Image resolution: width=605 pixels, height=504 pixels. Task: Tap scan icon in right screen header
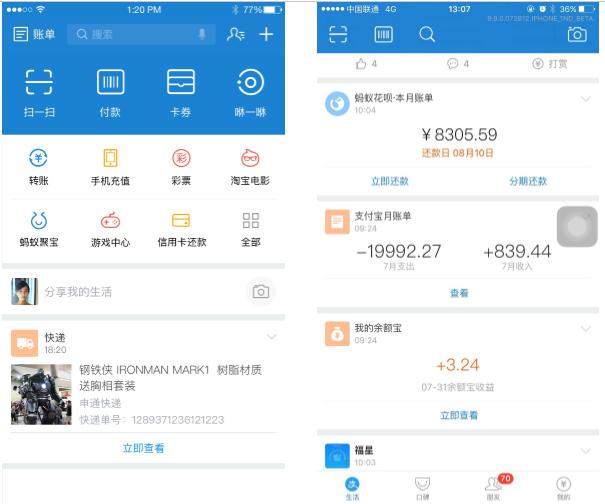pyautogui.click(x=338, y=34)
